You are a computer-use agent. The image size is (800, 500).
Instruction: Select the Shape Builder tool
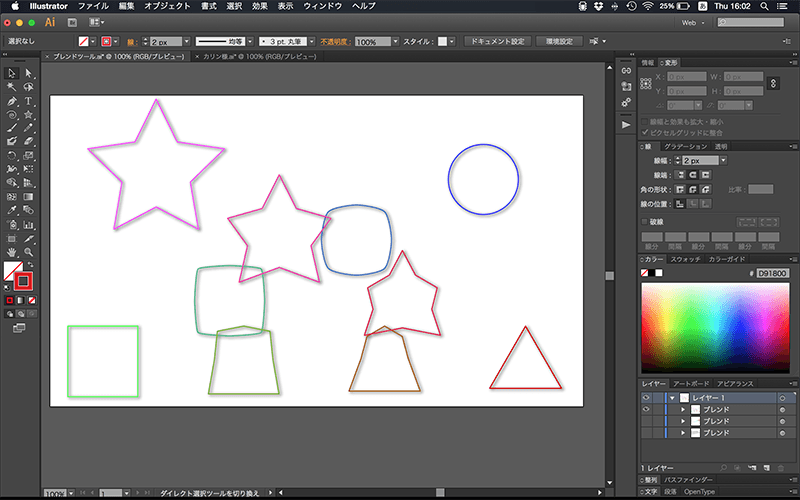coord(11,183)
